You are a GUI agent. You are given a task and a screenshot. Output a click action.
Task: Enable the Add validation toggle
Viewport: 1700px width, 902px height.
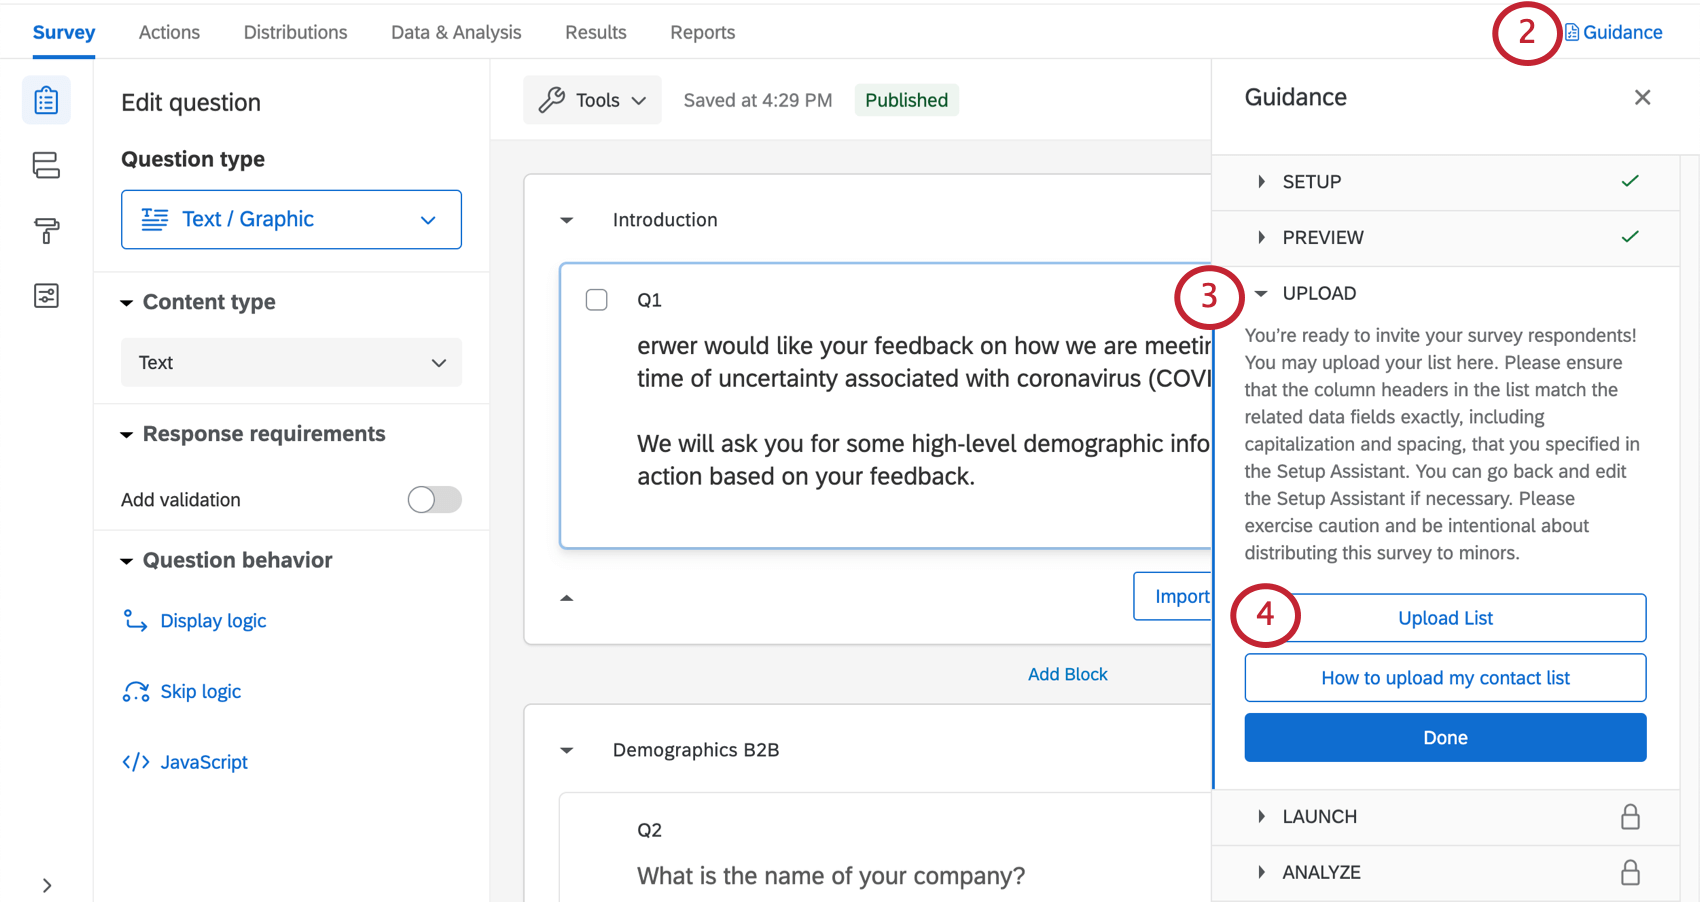click(x=434, y=499)
